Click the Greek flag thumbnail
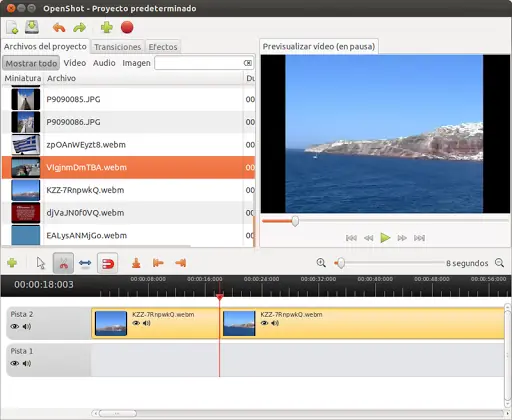This screenshot has width=512, height=420. coord(26,145)
